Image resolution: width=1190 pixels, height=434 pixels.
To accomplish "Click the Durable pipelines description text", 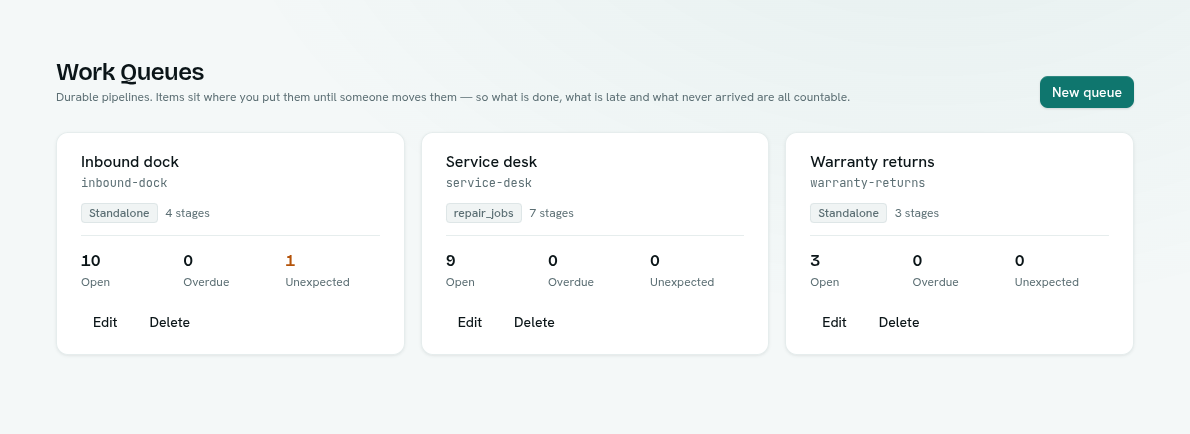I will tap(453, 97).
